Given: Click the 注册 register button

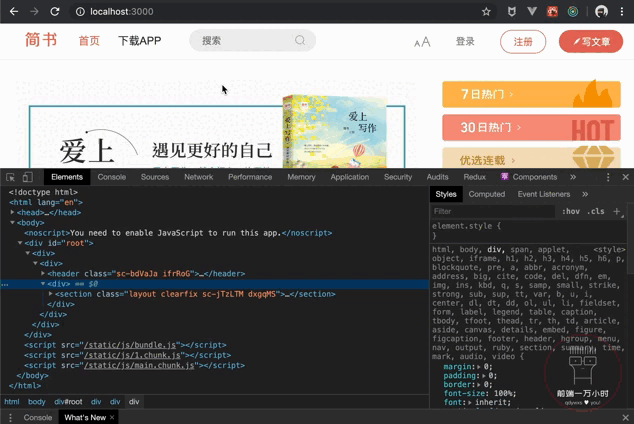Looking at the screenshot, I should coord(523,42).
